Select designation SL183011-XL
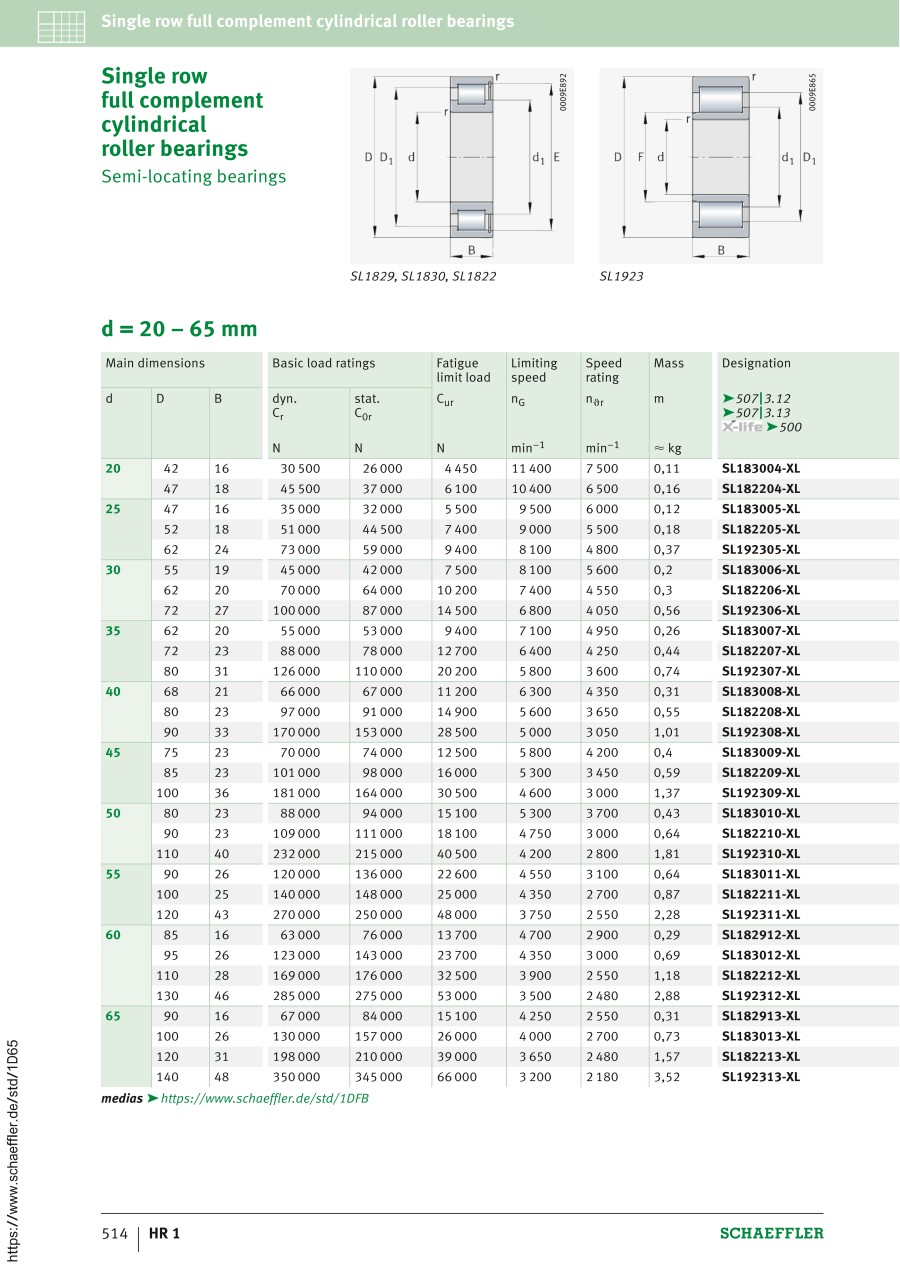 coord(761,874)
